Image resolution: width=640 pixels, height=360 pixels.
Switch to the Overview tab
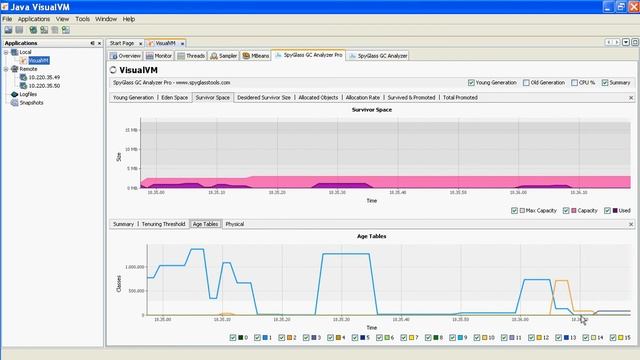125,56
